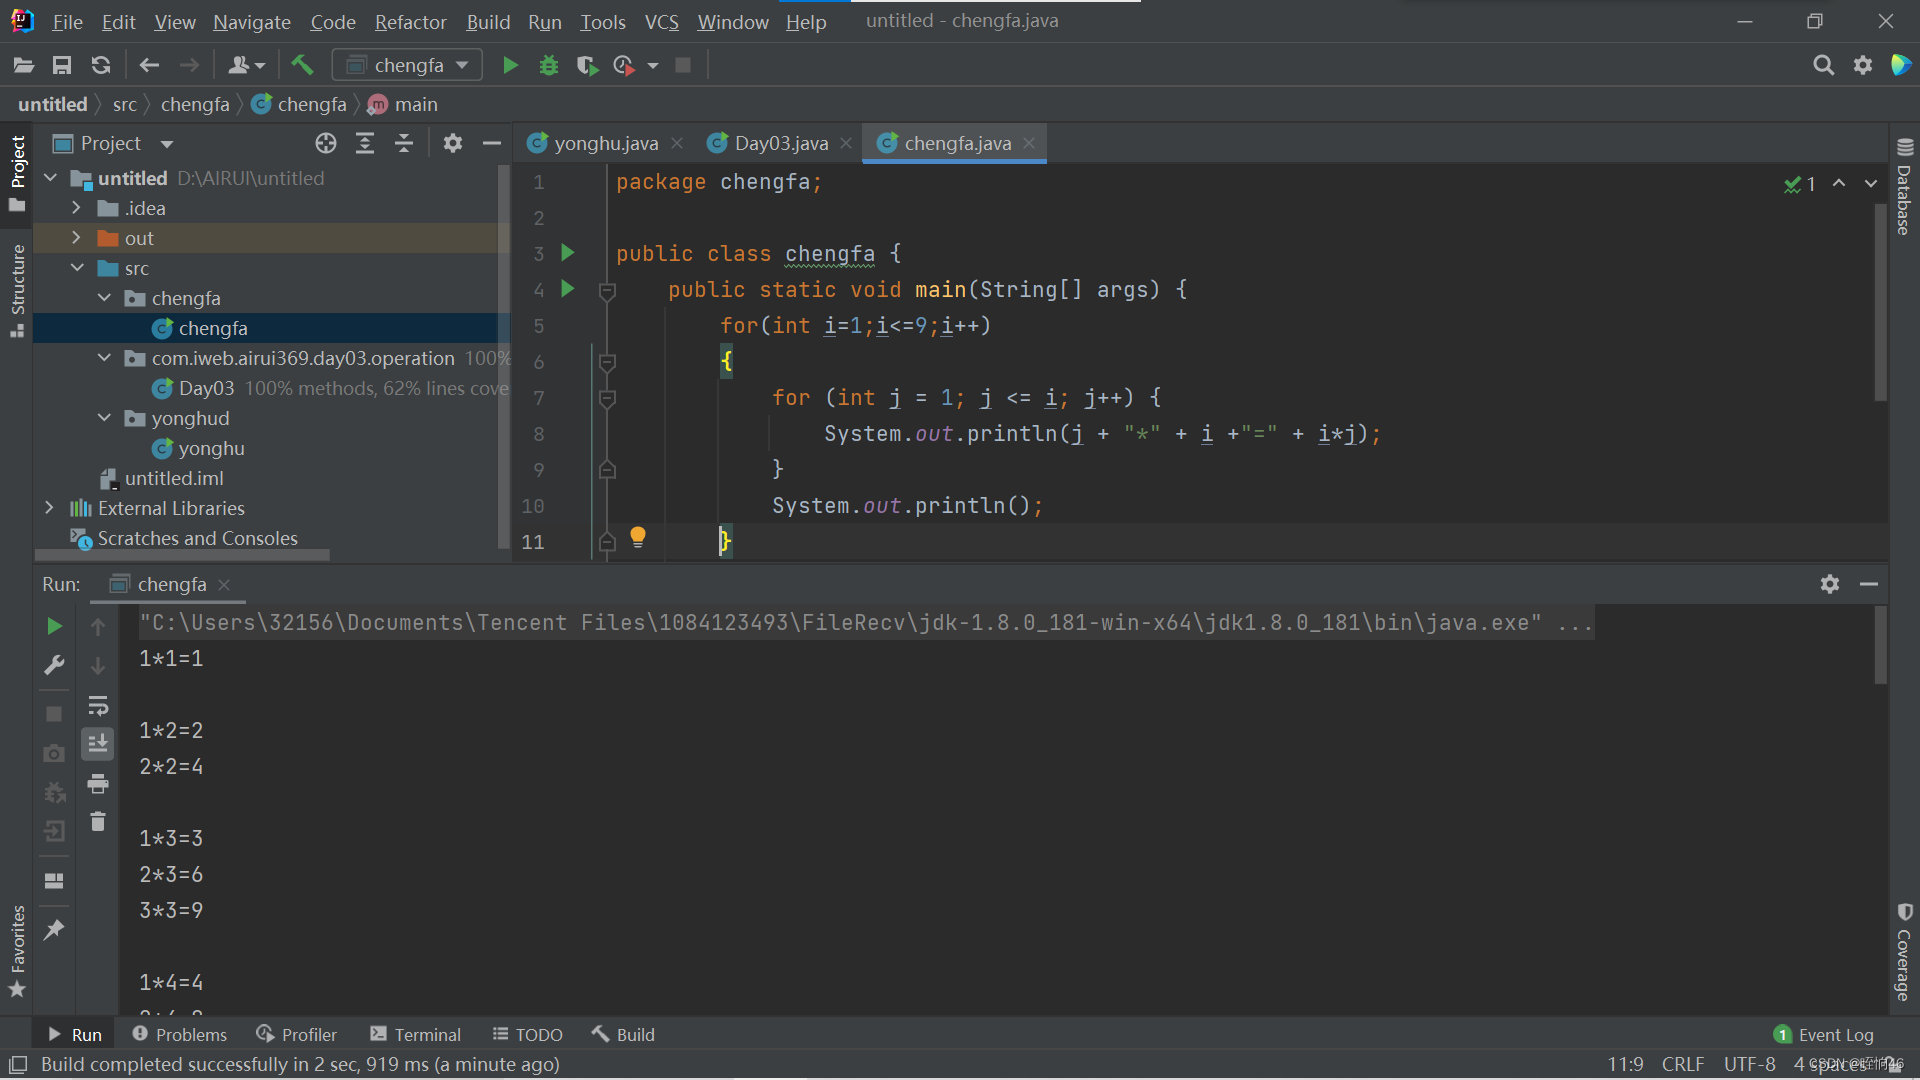1920x1080 pixels.
Task: Click the Build hammer icon
Action: (x=302, y=66)
